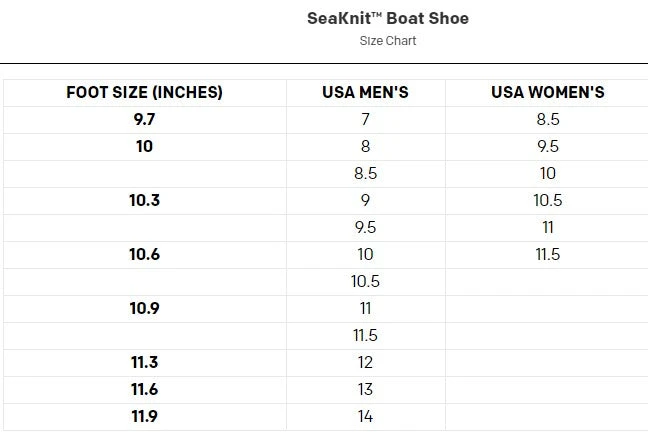Click men's size 7 cell
Image resolution: width=648 pixels, height=432 pixels.
coord(365,120)
